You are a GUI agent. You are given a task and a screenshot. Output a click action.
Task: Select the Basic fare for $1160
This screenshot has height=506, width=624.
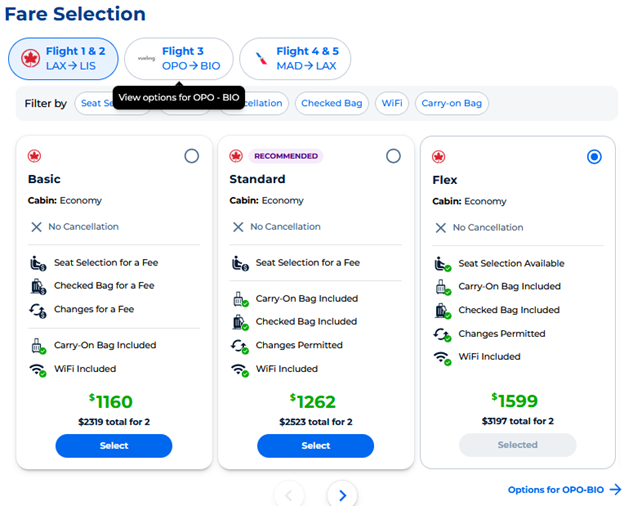pyautogui.click(x=114, y=445)
